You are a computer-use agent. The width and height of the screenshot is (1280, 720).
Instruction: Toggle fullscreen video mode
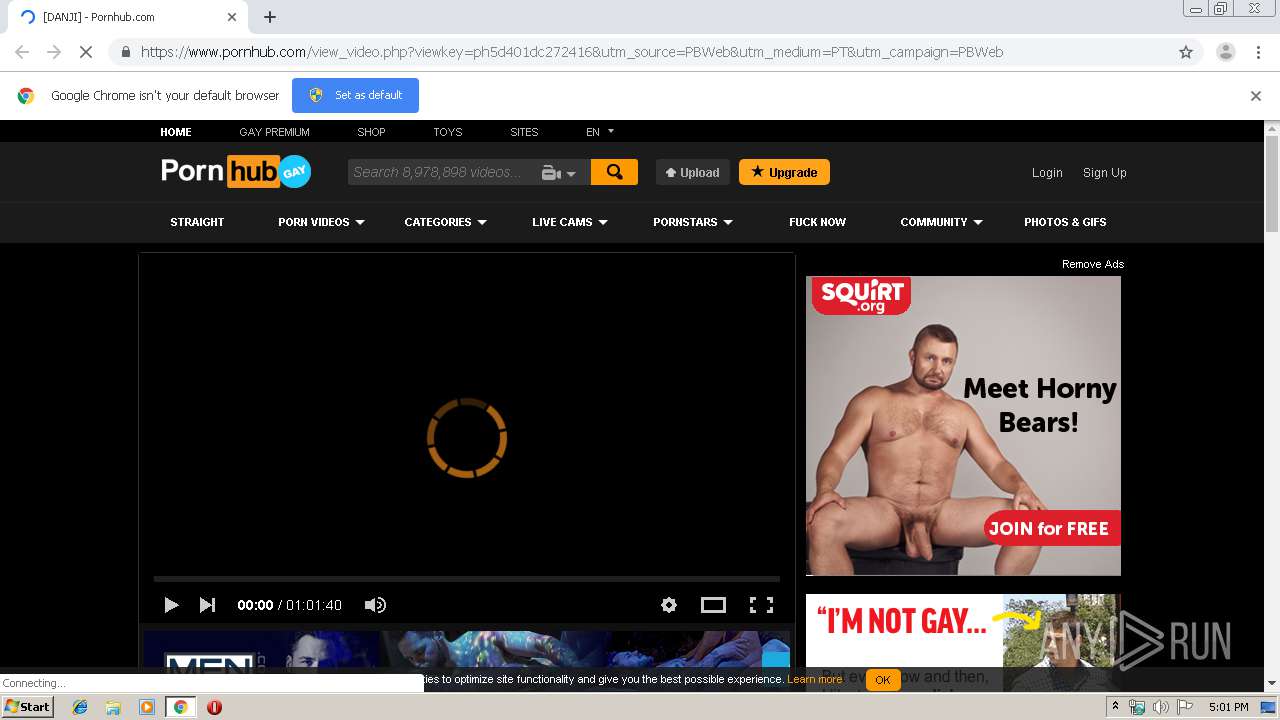click(x=761, y=605)
